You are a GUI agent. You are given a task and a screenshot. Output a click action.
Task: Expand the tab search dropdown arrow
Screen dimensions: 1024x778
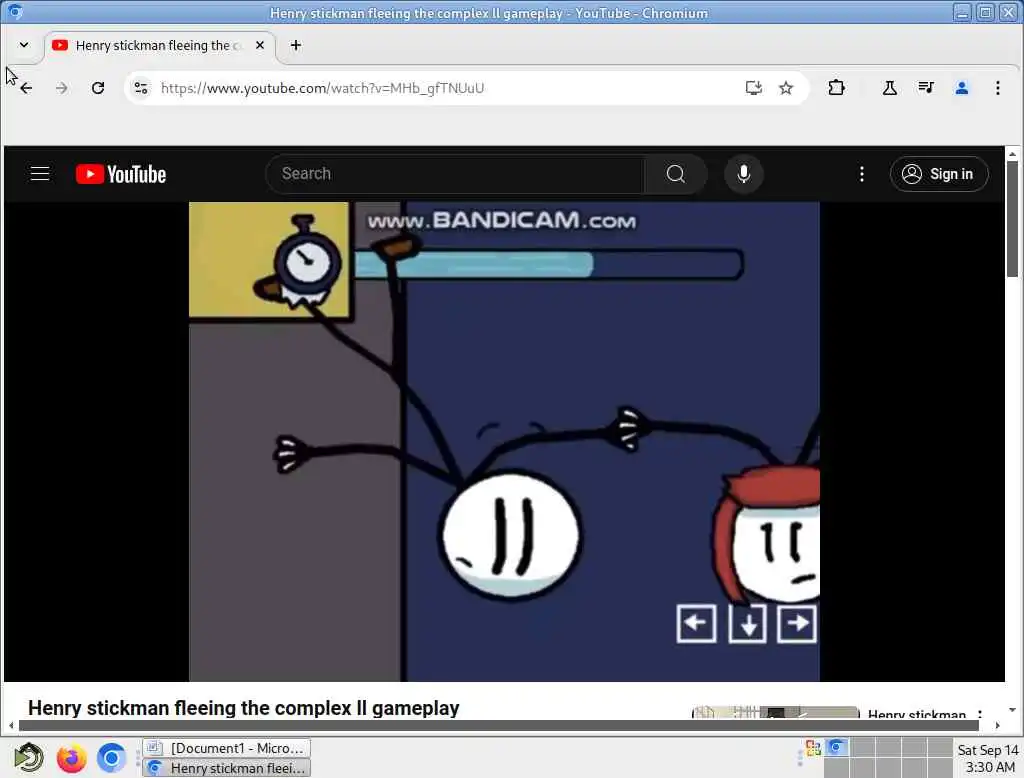[x=24, y=45]
